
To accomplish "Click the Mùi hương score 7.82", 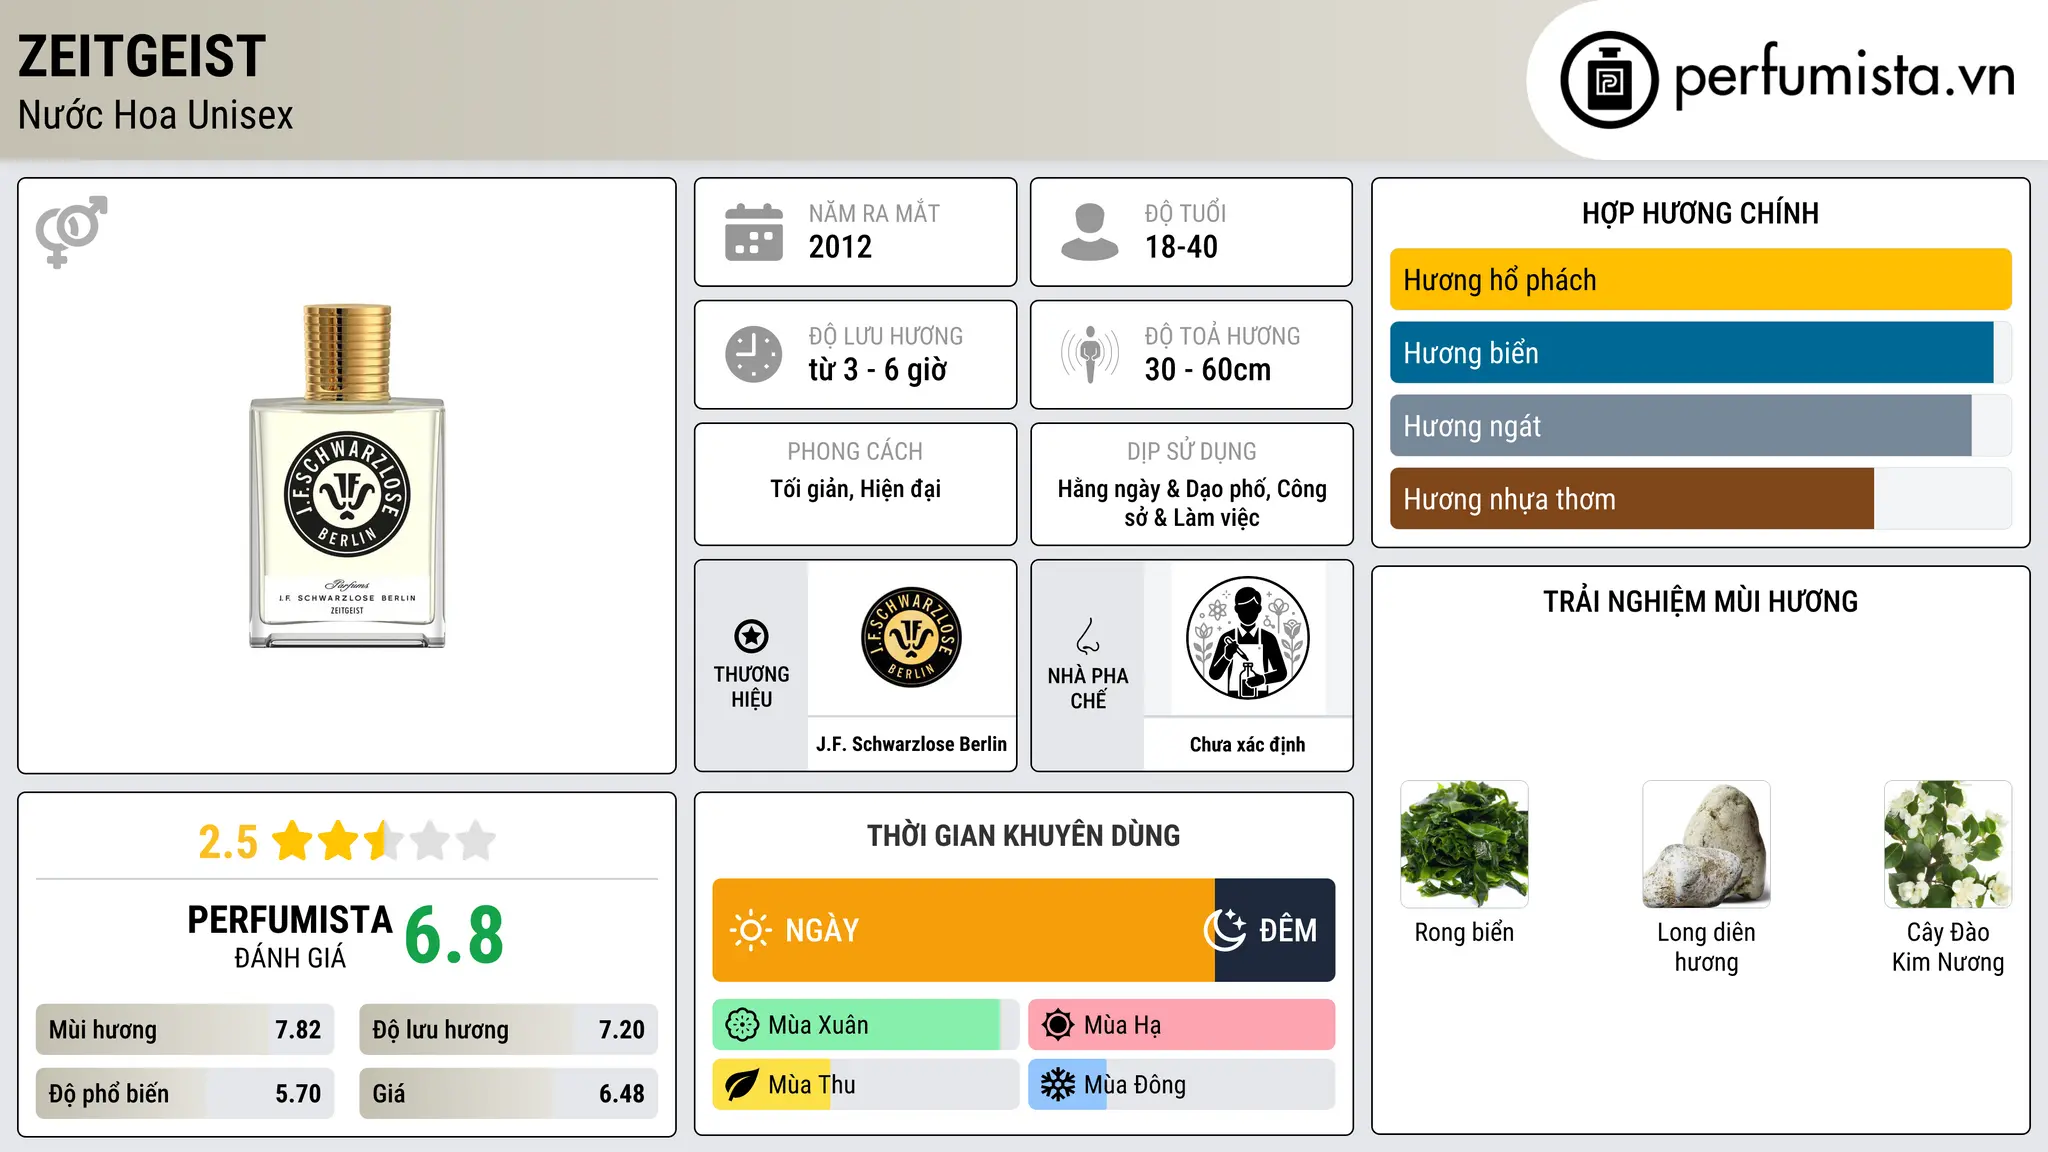I will [x=298, y=1030].
